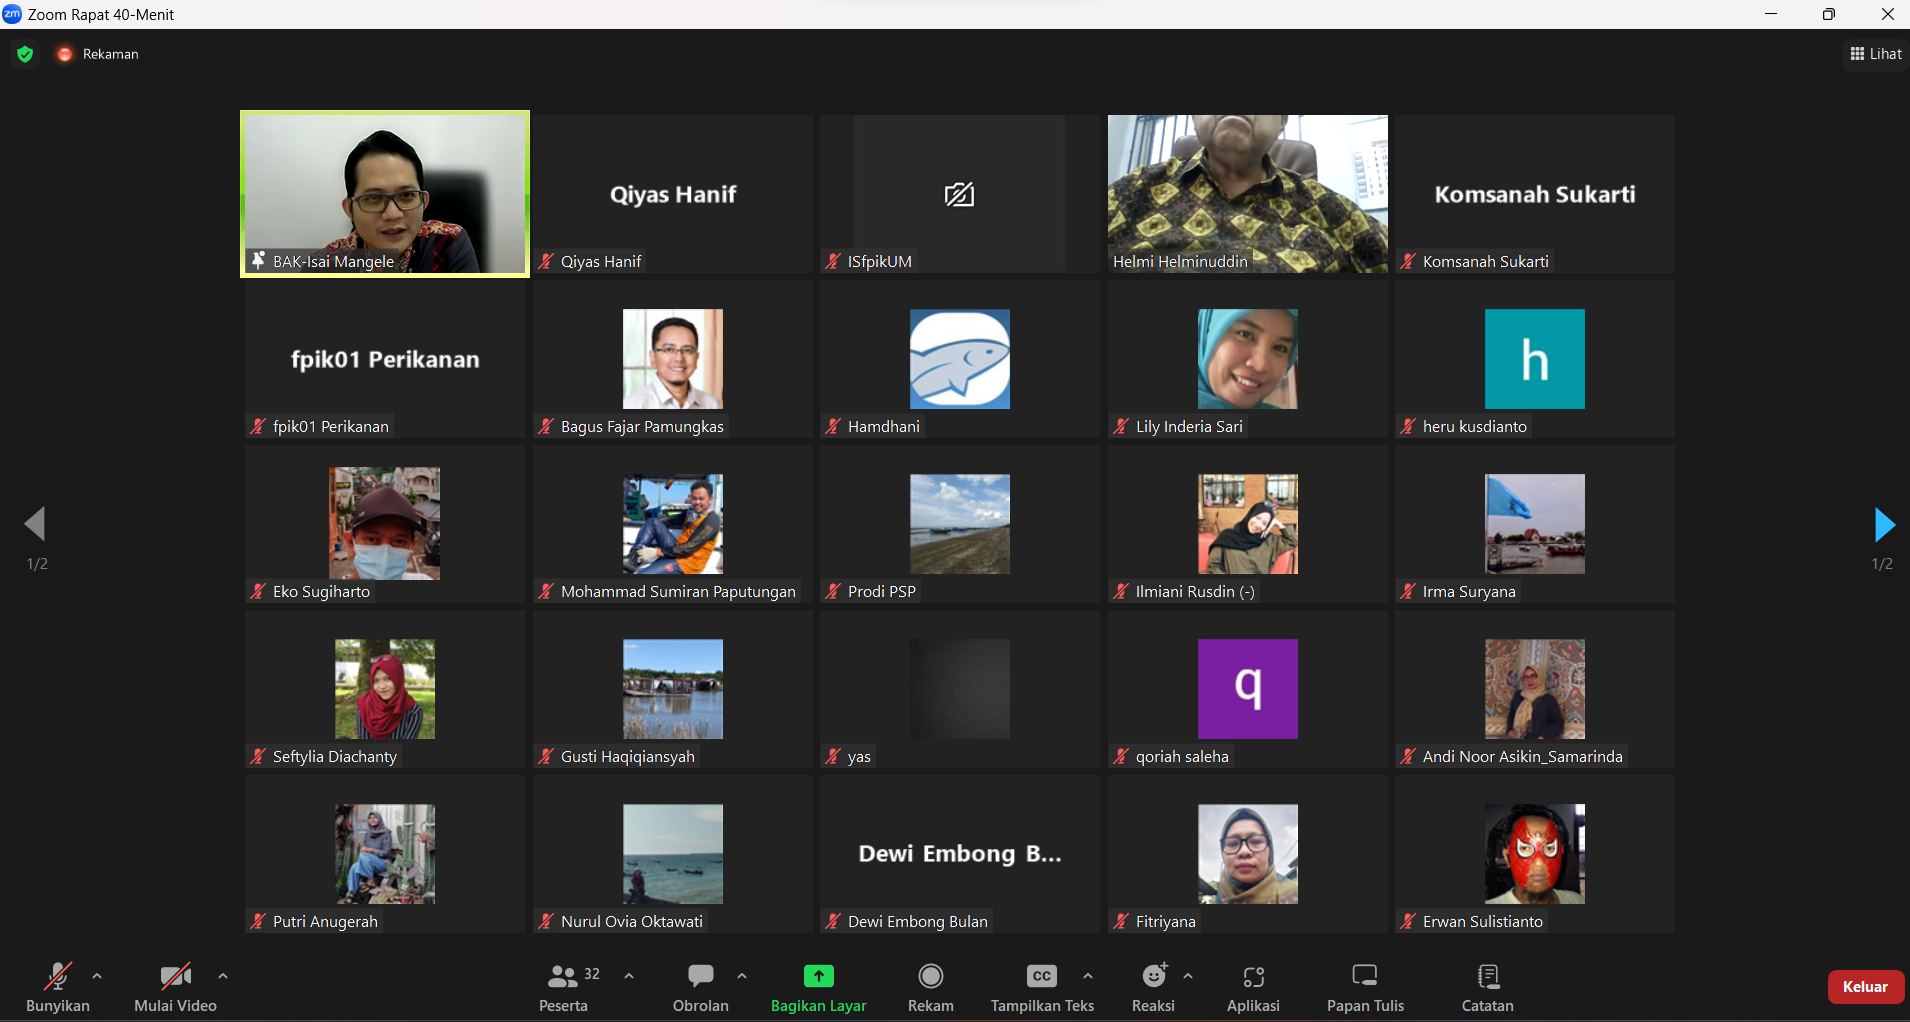
Task: Expand audio options arrow next to Bunyikan
Action: pos(97,976)
